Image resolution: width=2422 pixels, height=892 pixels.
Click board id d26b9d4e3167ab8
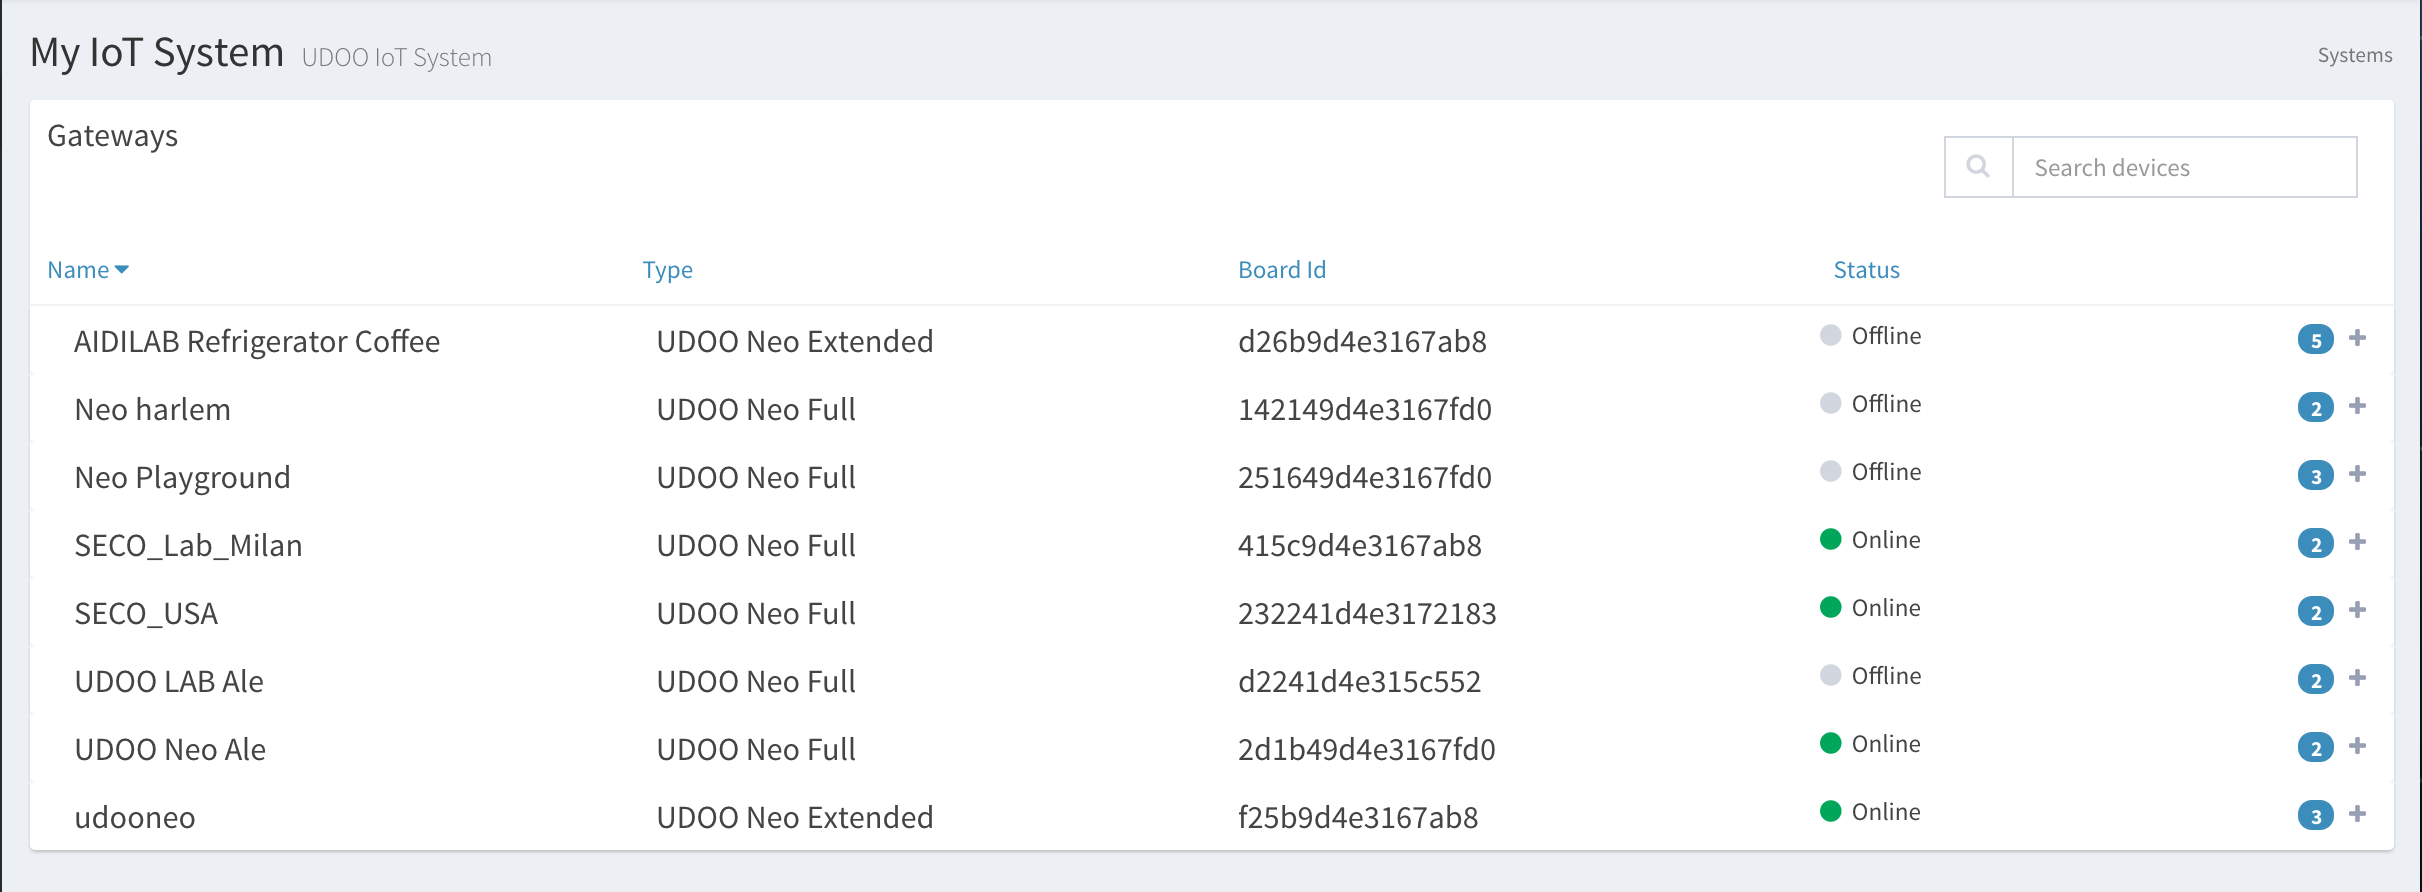coord(1362,342)
